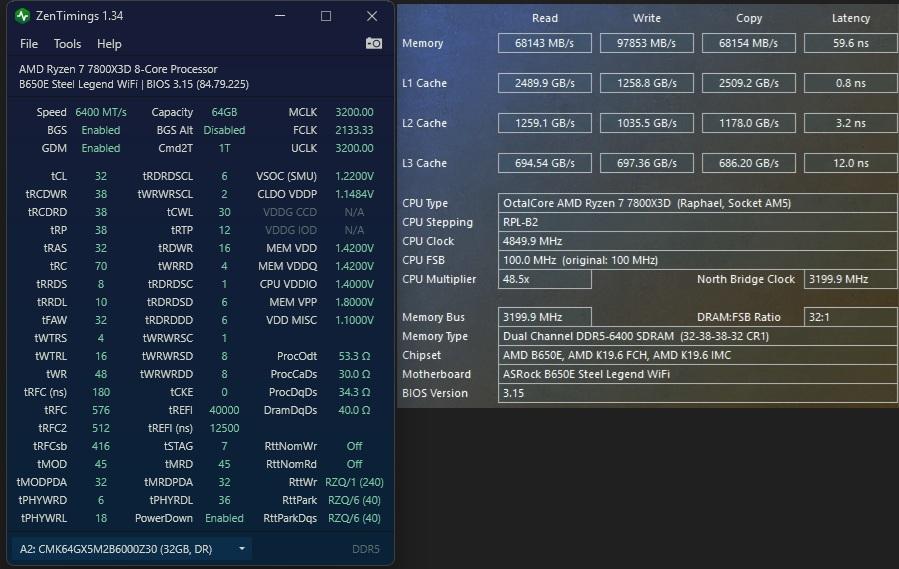Click the PowerDown Enabled value

tap(224, 518)
